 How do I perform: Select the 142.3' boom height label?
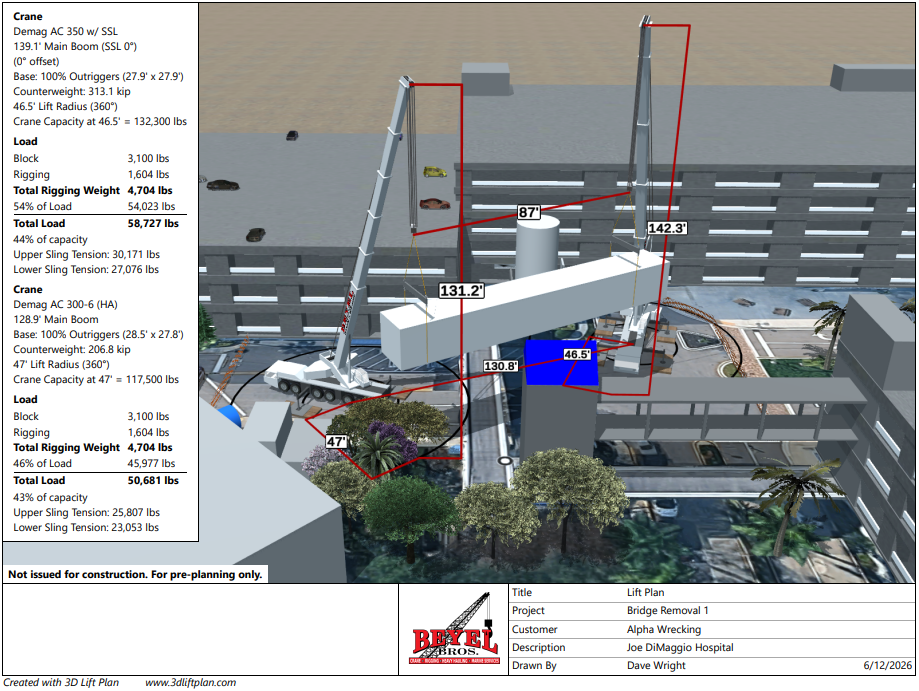tap(667, 228)
